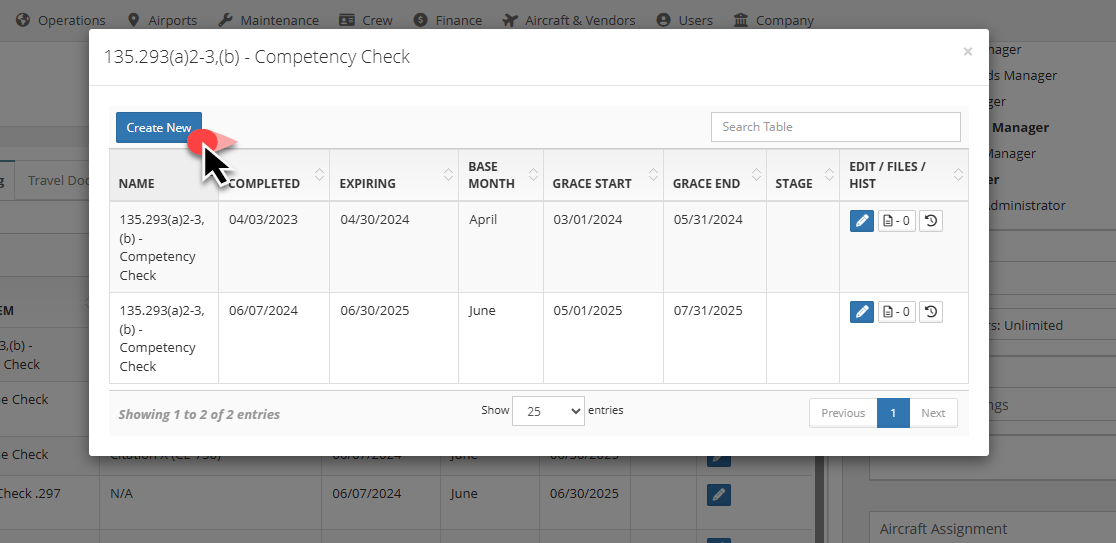
Task: Open the Operations menu
Action: tap(60, 21)
